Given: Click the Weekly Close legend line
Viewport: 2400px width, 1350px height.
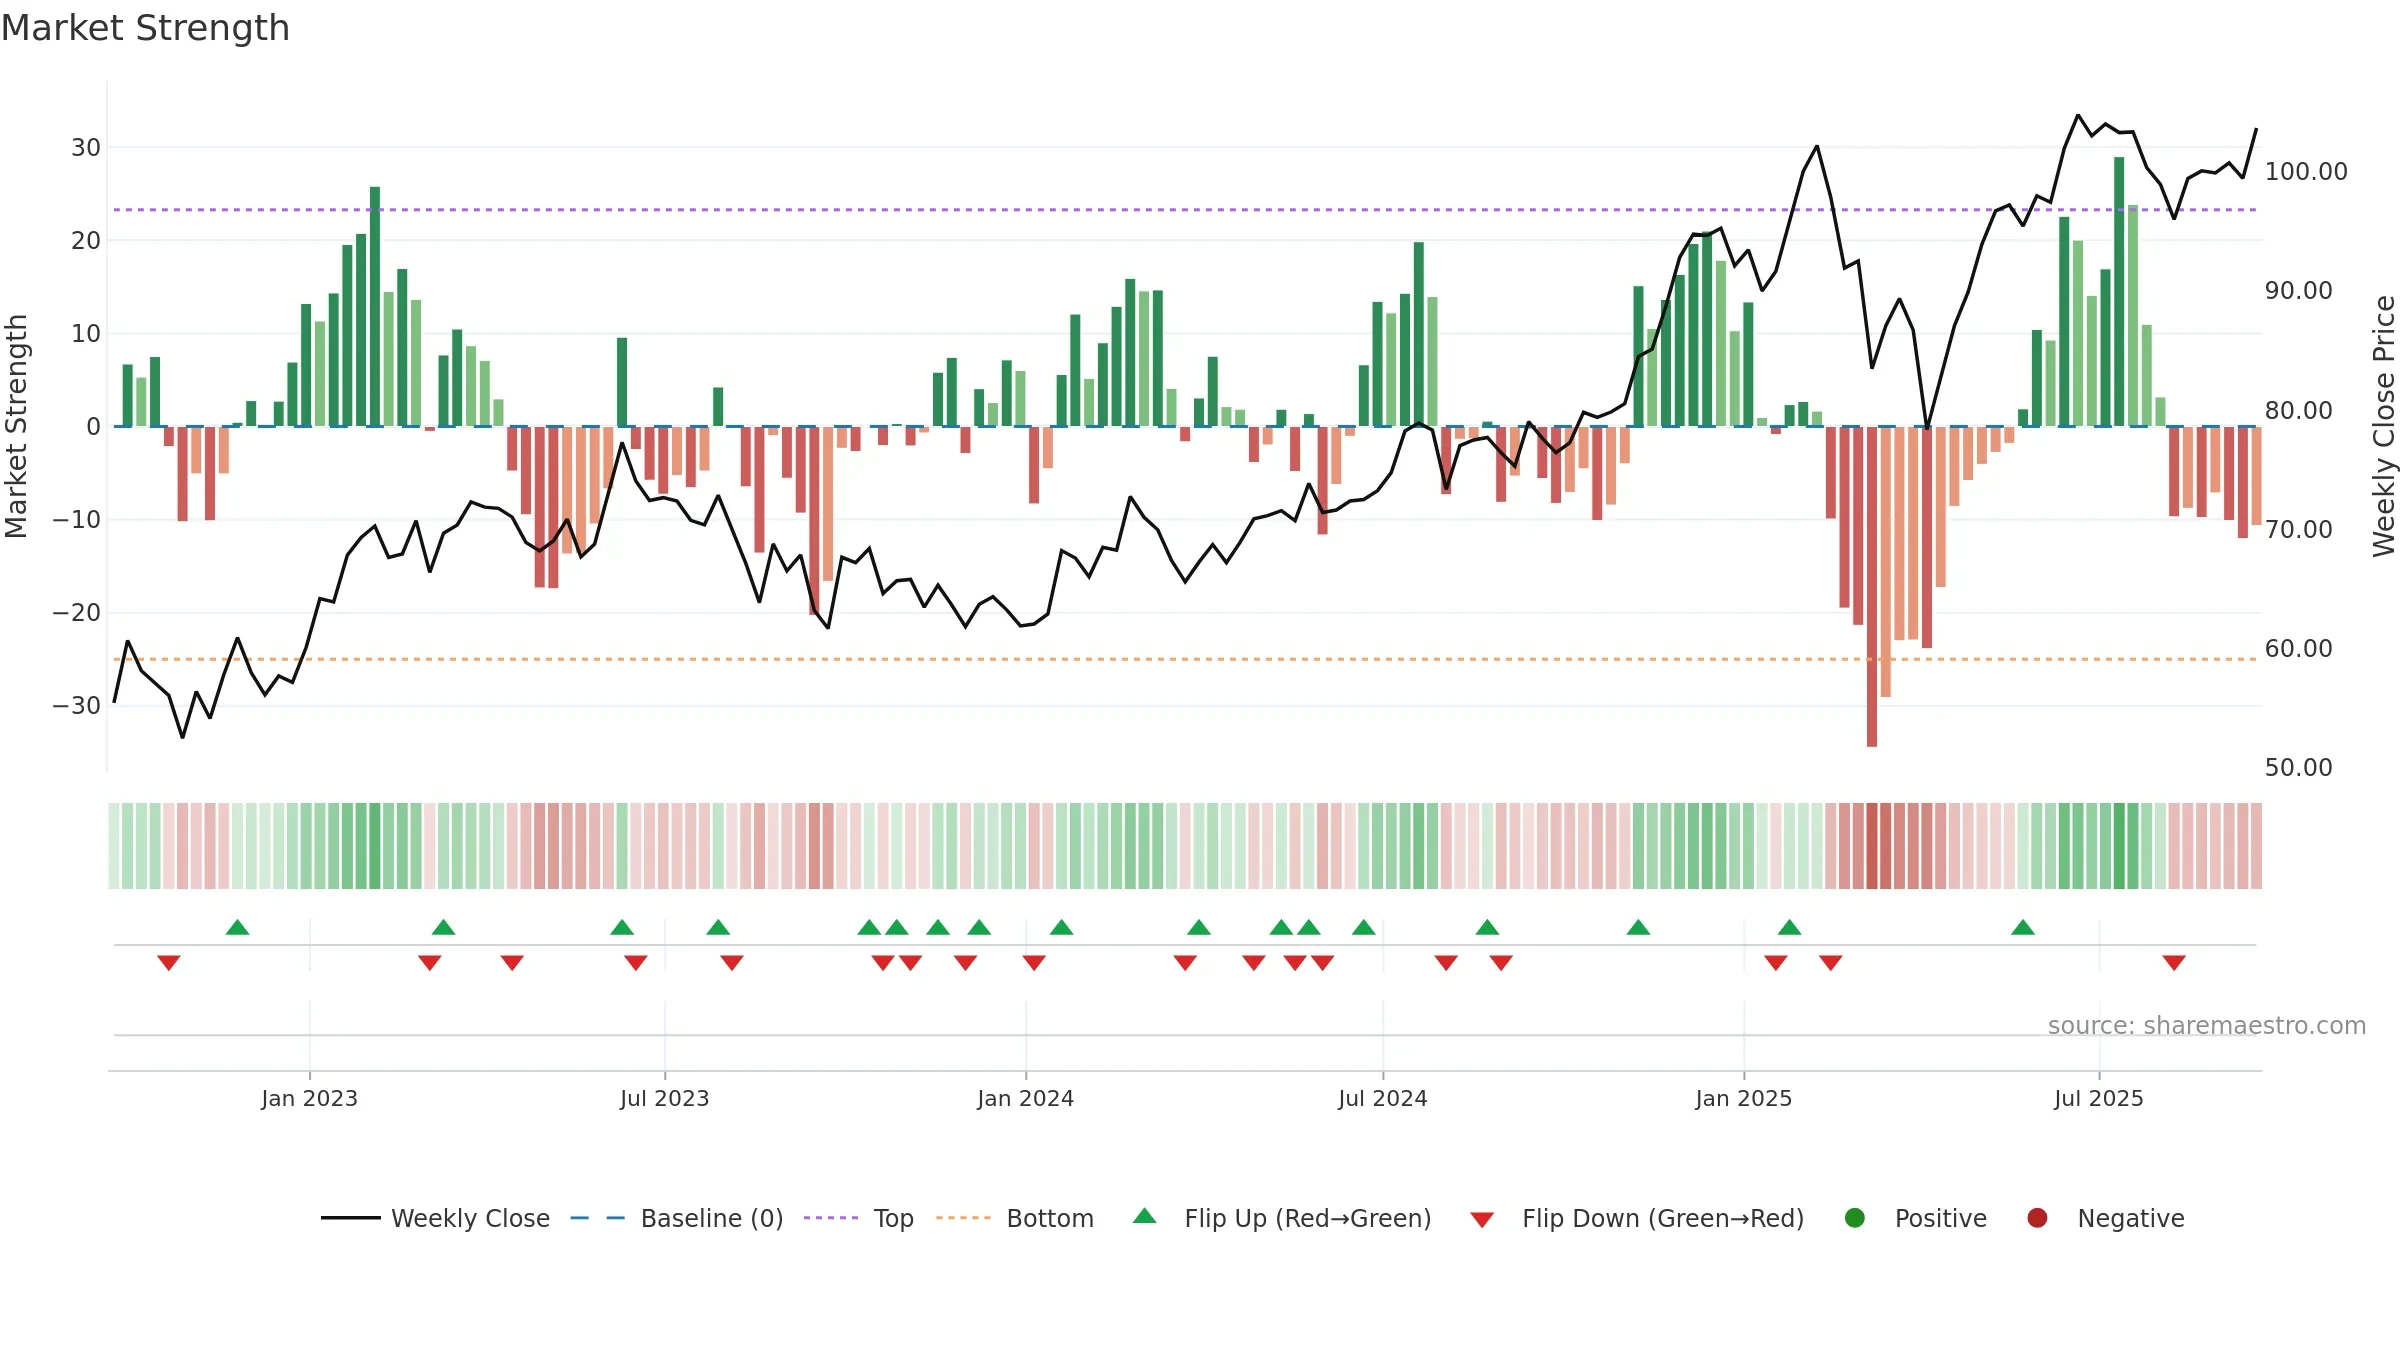Looking at the screenshot, I should click(x=350, y=1218).
